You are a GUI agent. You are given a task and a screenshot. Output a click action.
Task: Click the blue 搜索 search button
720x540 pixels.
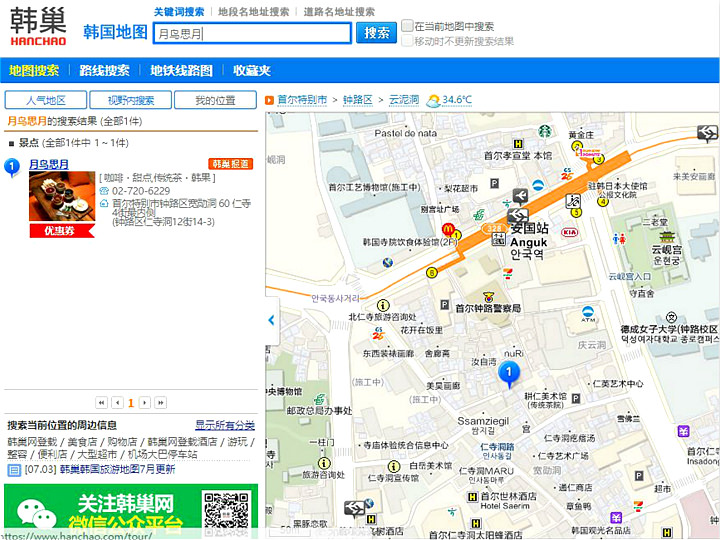click(376, 33)
